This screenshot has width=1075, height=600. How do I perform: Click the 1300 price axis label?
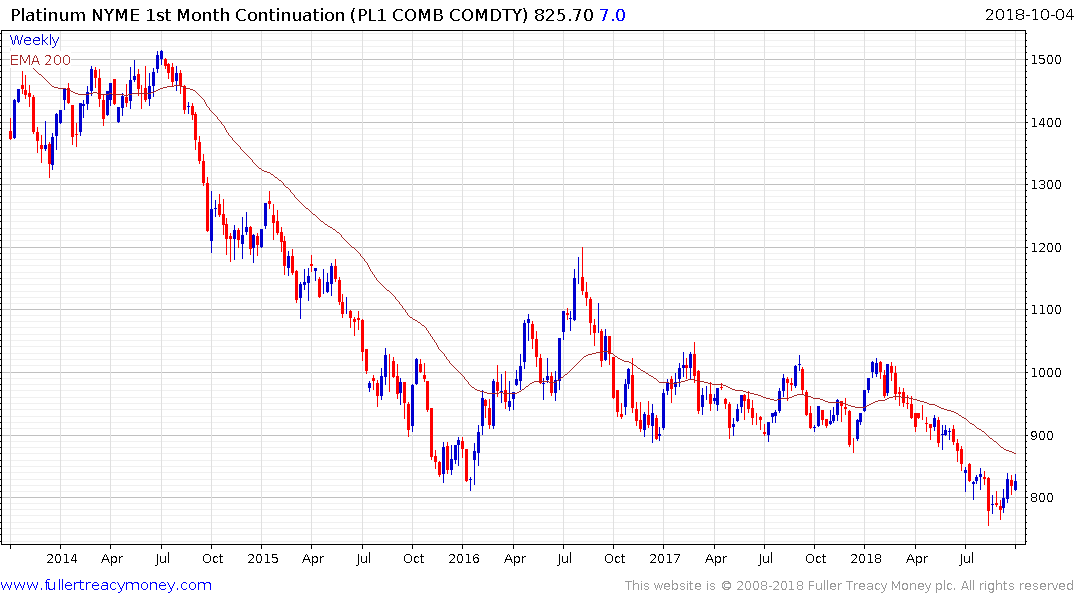(1047, 184)
